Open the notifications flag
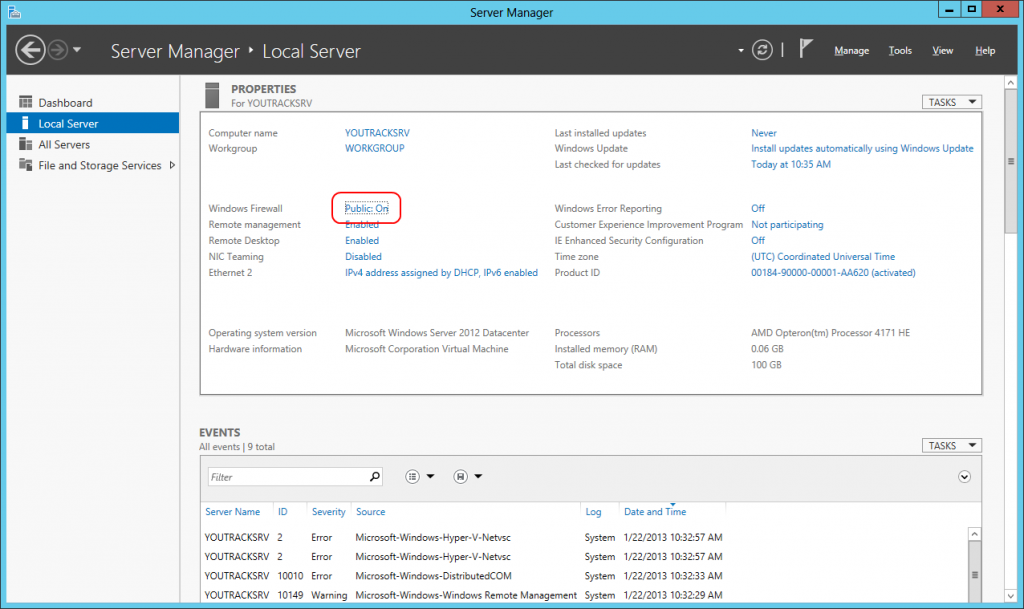Screen dimensions: 1024x609 [x=806, y=49]
